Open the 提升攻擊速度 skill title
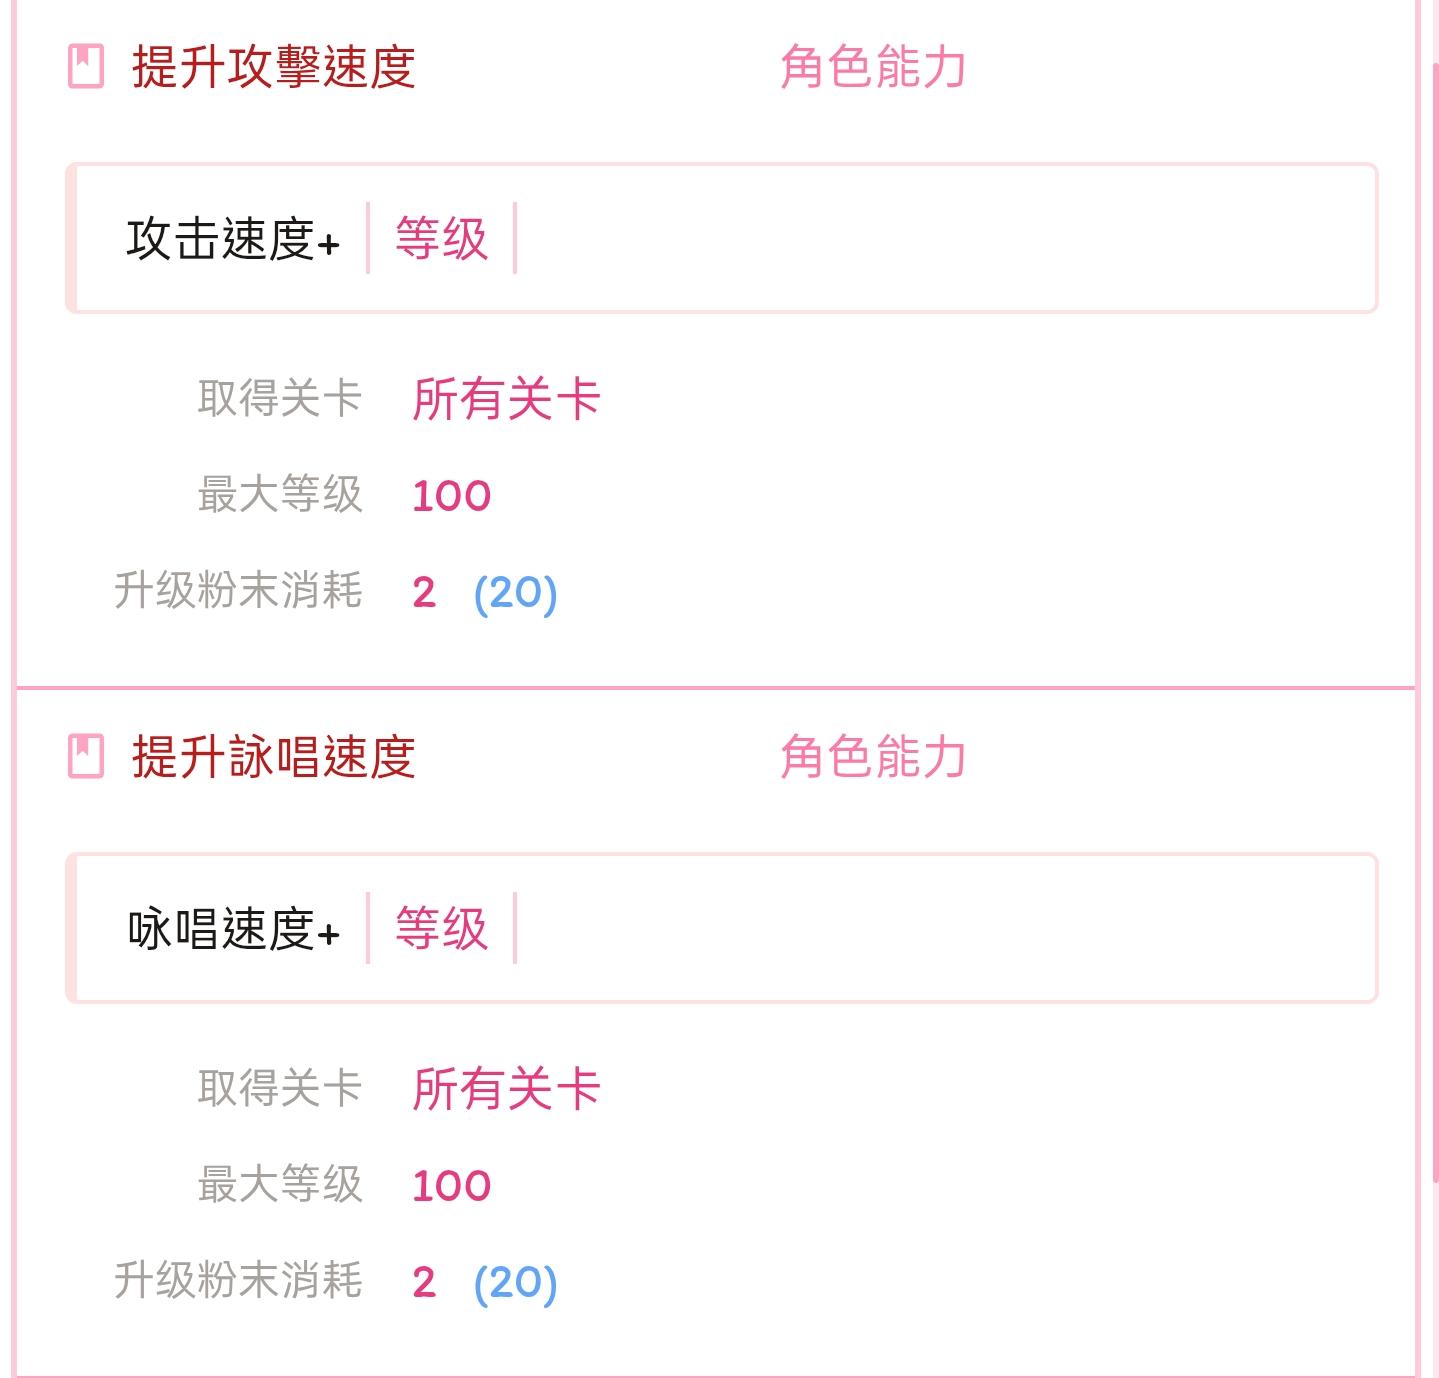1439x1378 pixels. 273,67
